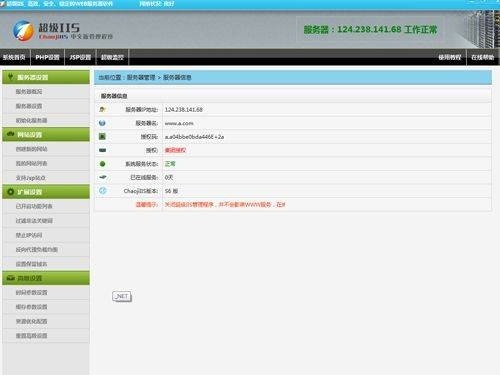Click the .NET badge icon
The height and width of the screenshot is (375, 500).
(x=122, y=296)
